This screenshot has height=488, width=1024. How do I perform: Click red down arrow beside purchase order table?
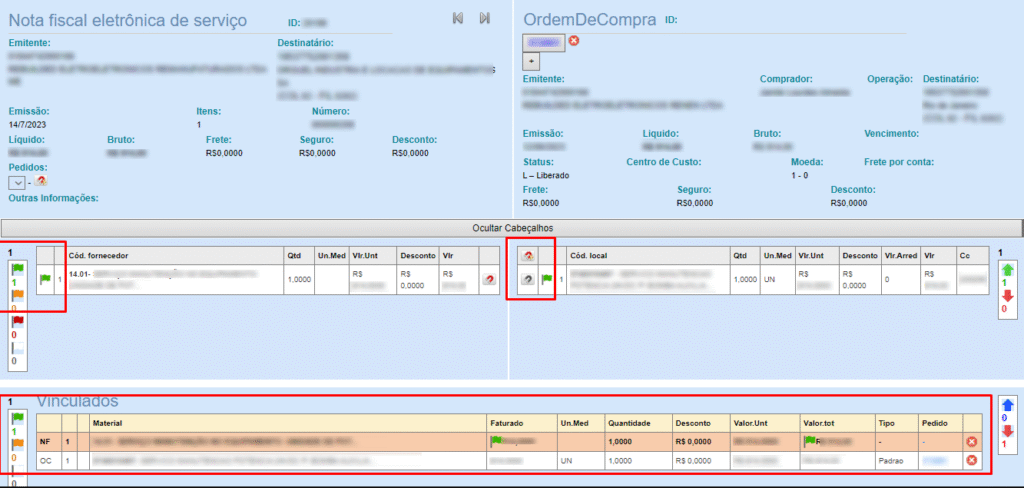[1007, 296]
